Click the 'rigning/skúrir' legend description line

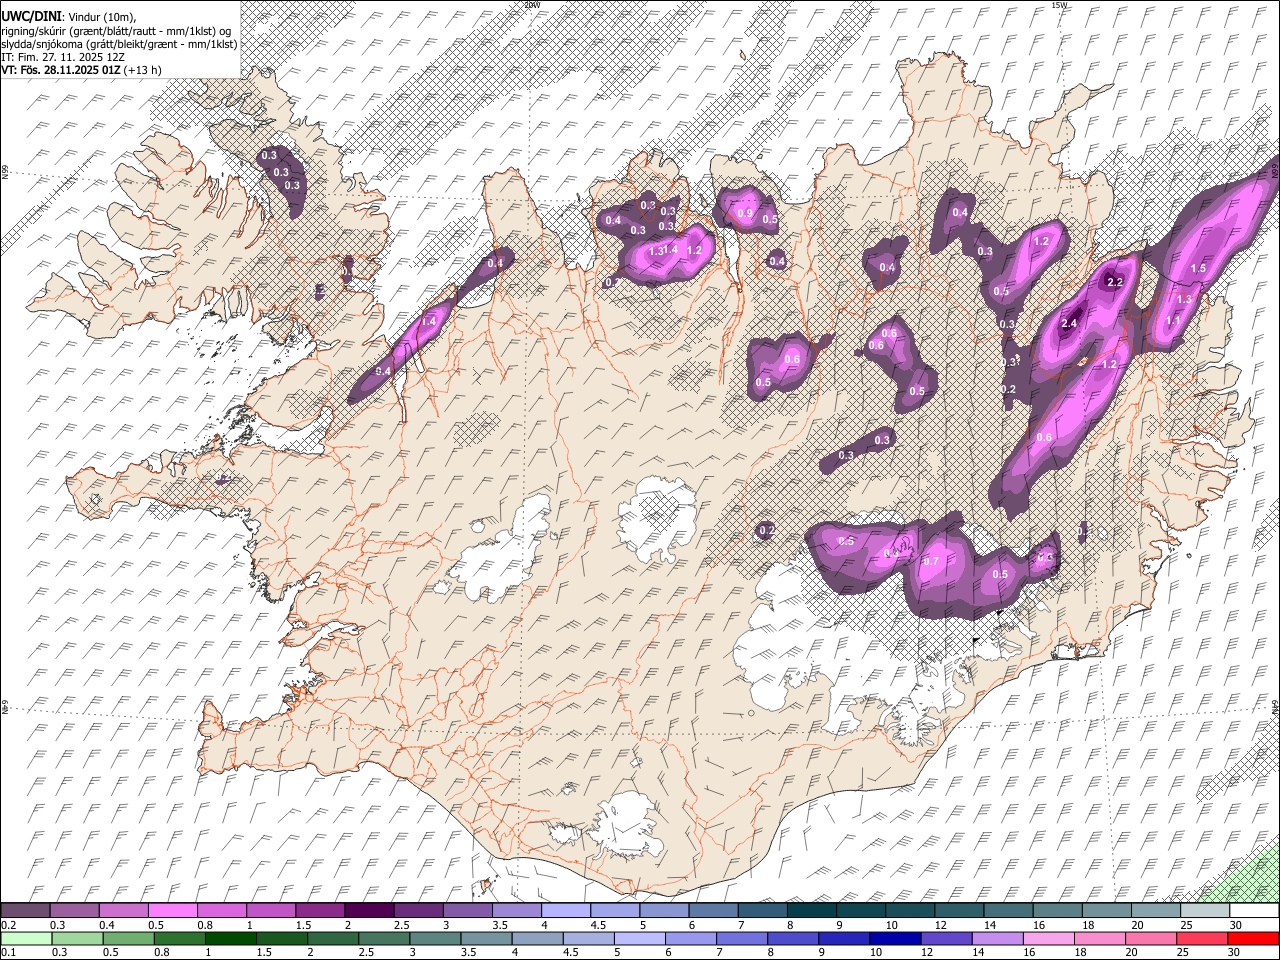(117, 30)
